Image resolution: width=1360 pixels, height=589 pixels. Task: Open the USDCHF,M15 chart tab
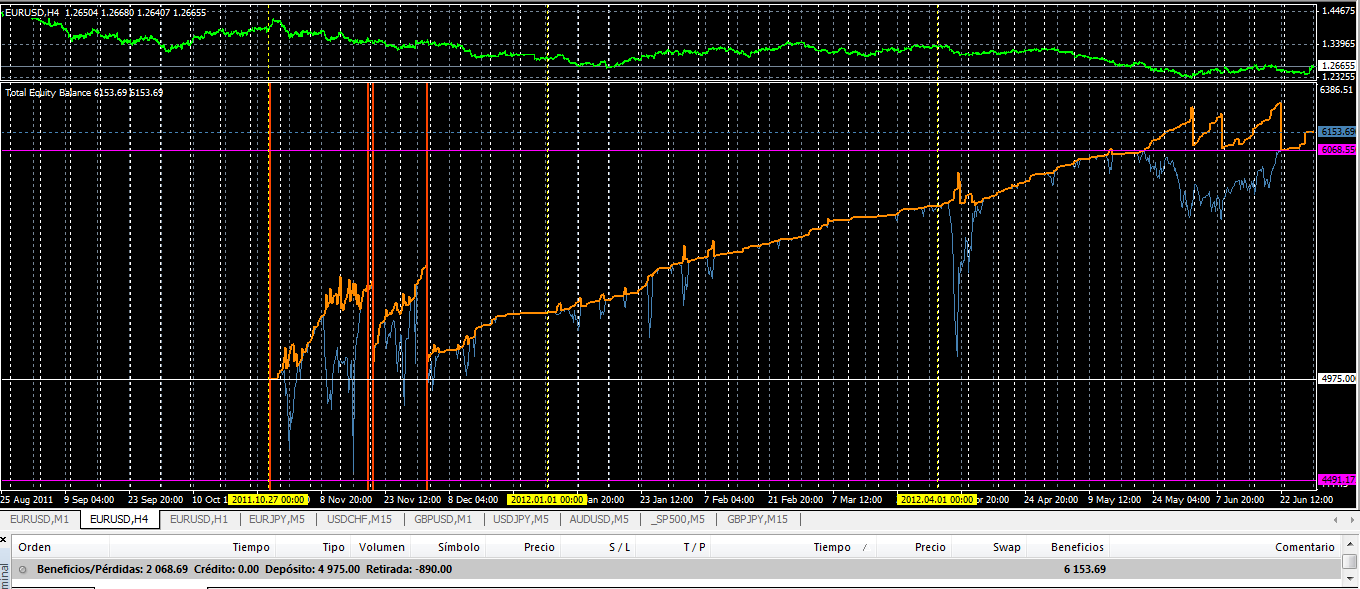(x=360, y=519)
